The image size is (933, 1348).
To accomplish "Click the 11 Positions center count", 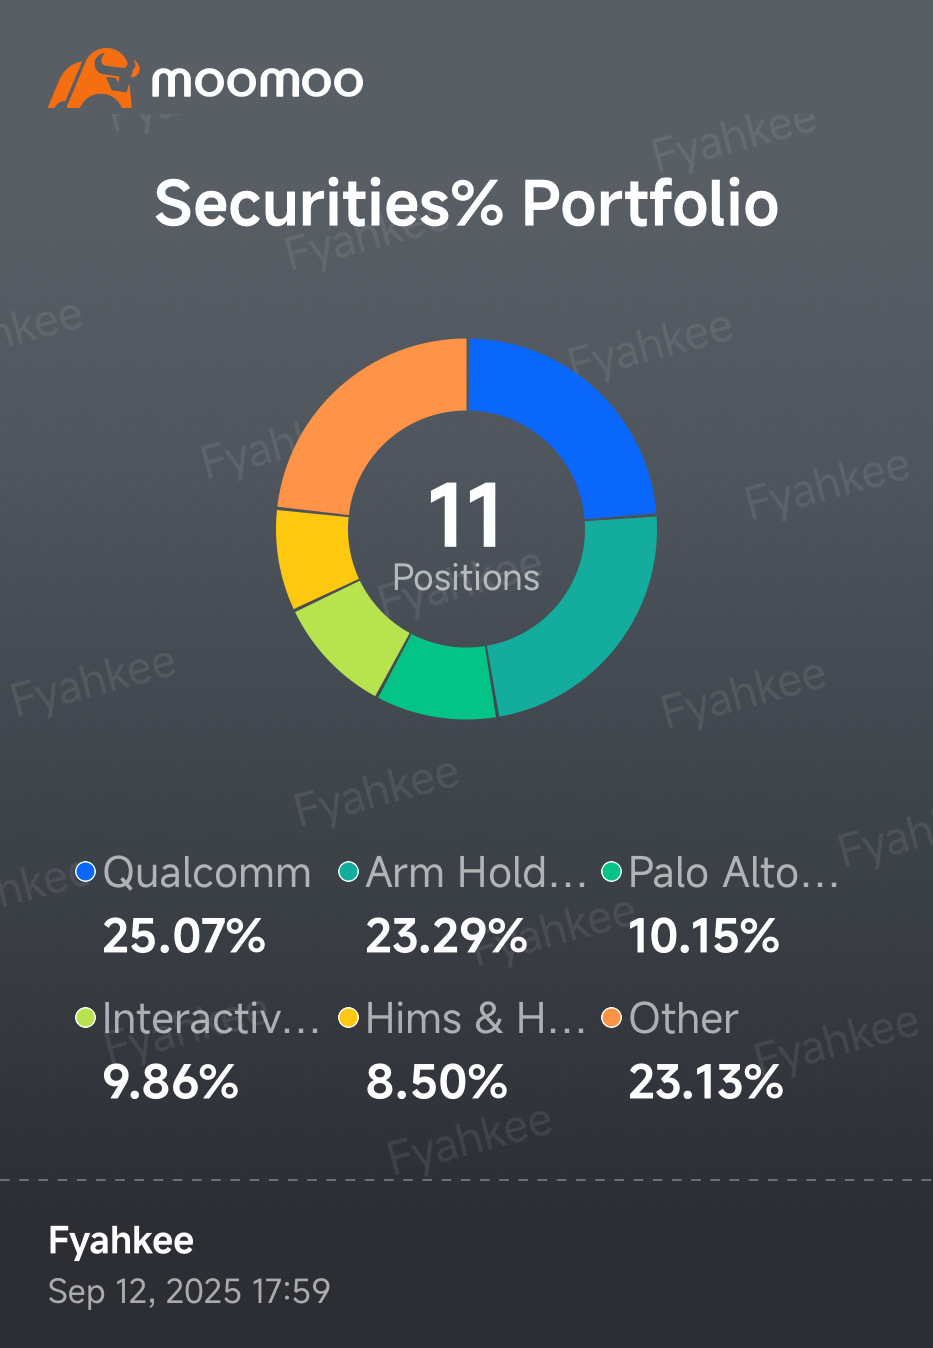I will point(466,537).
